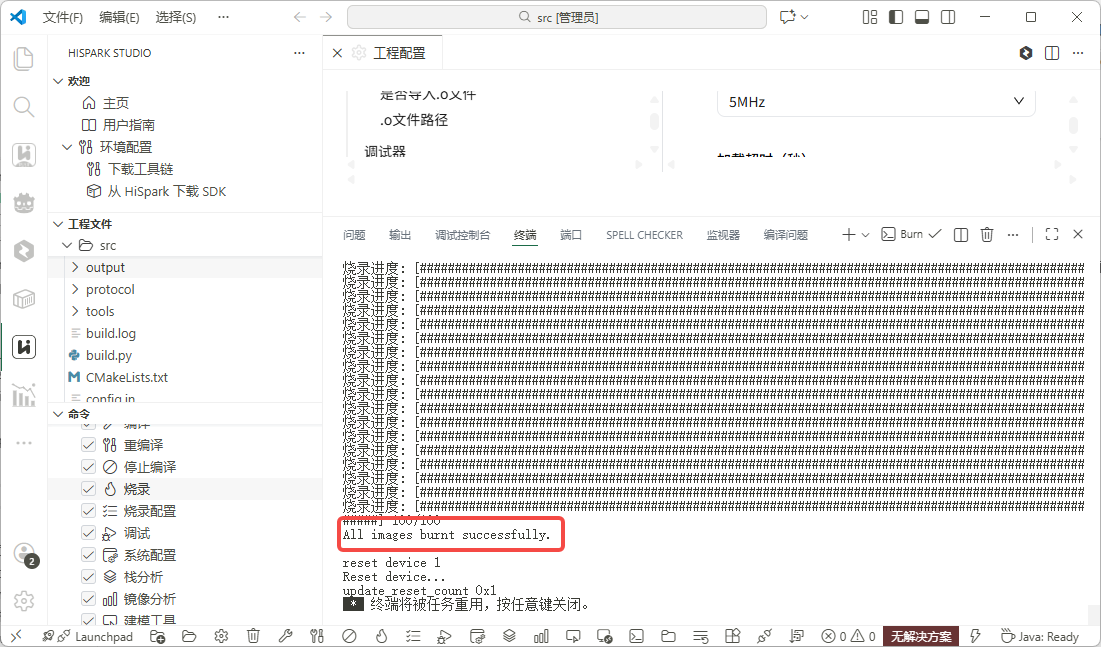The image size is (1101, 647).
Task: Split the terminal in panel toolbar
Action: pyautogui.click(x=961, y=235)
